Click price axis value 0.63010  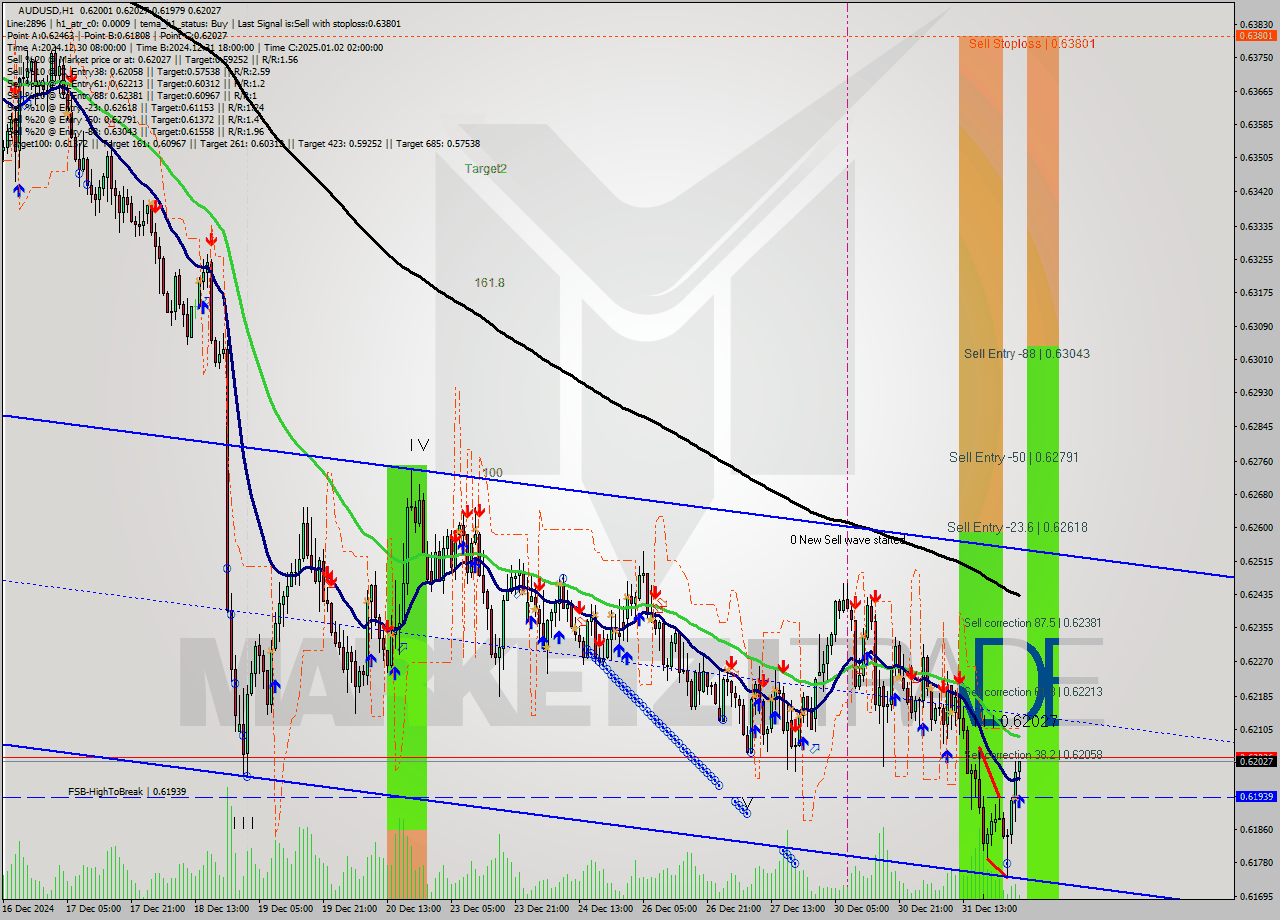point(1257,359)
